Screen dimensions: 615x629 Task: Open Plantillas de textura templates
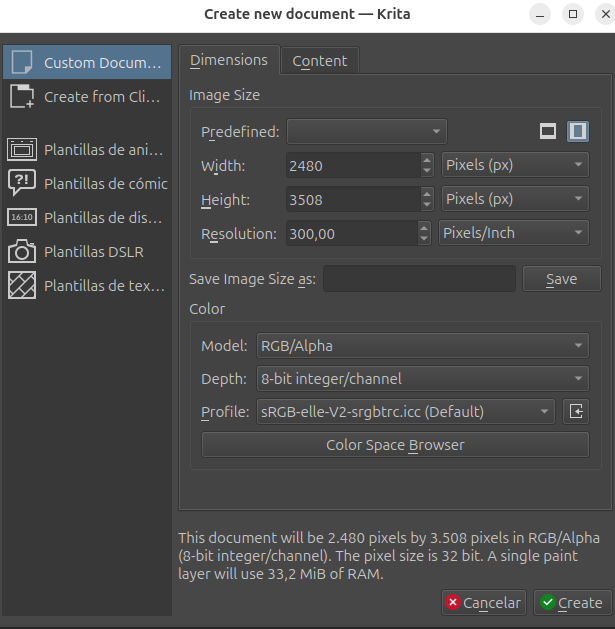(87, 286)
